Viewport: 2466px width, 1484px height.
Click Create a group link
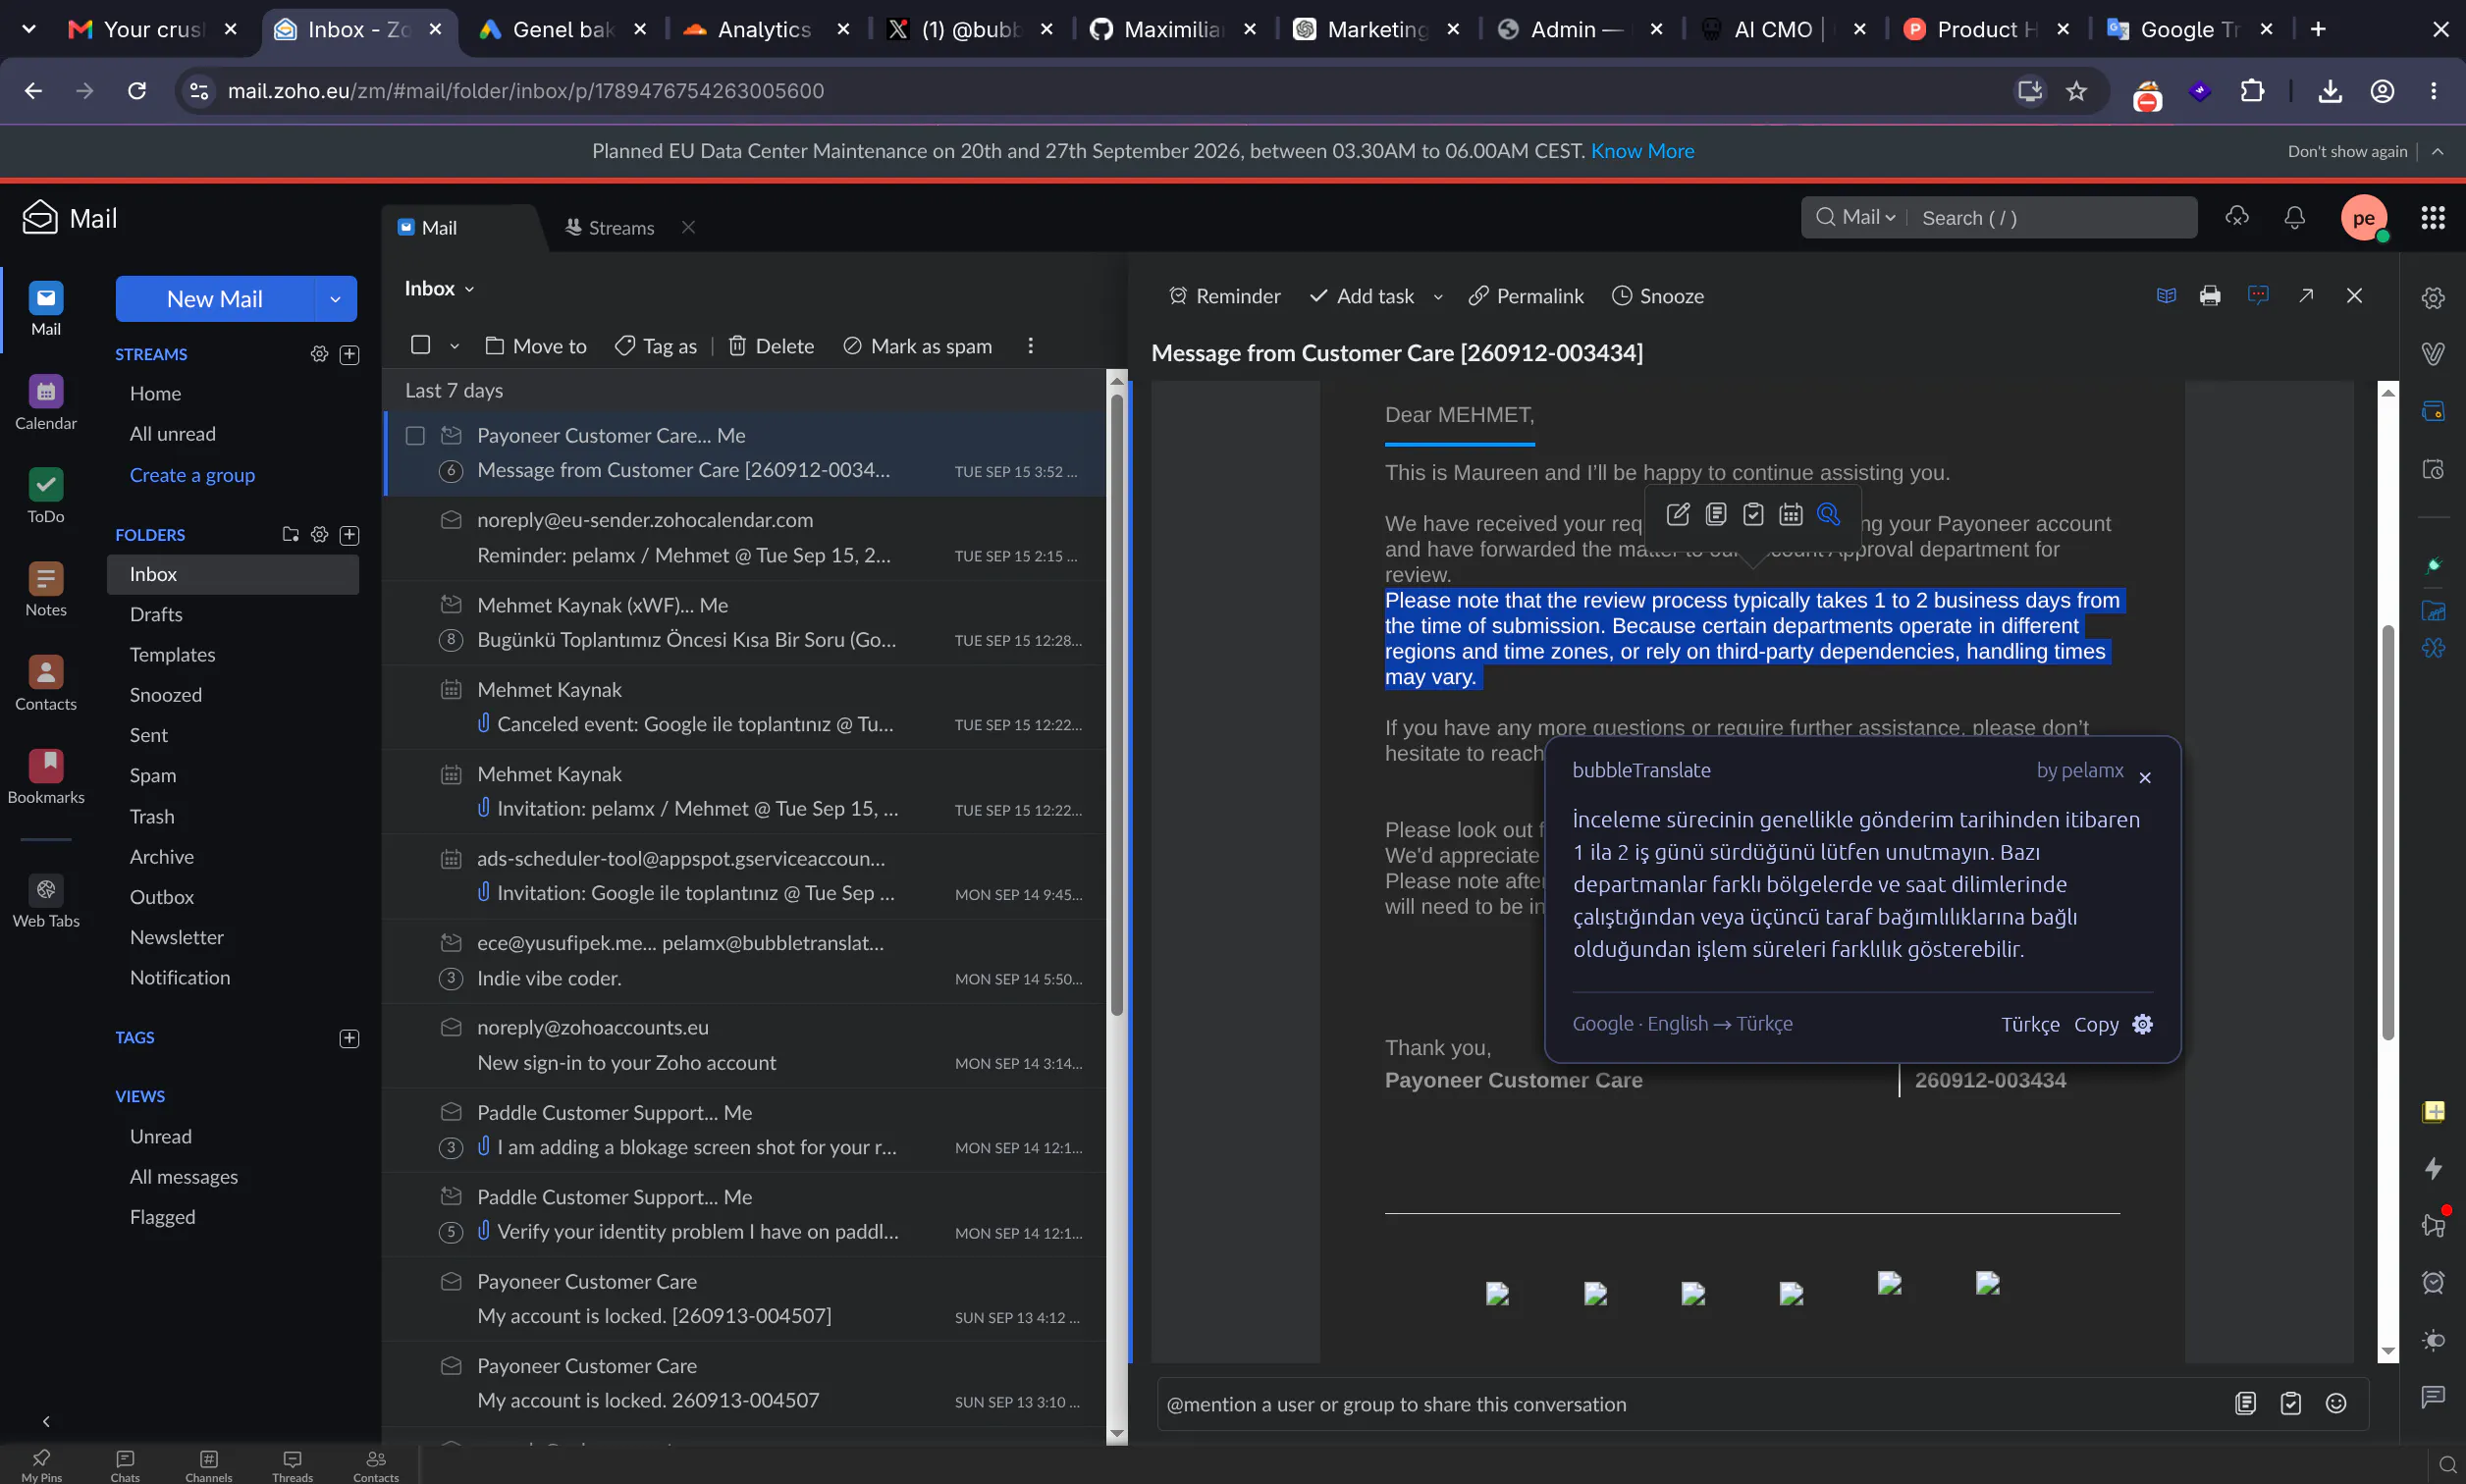click(x=192, y=475)
